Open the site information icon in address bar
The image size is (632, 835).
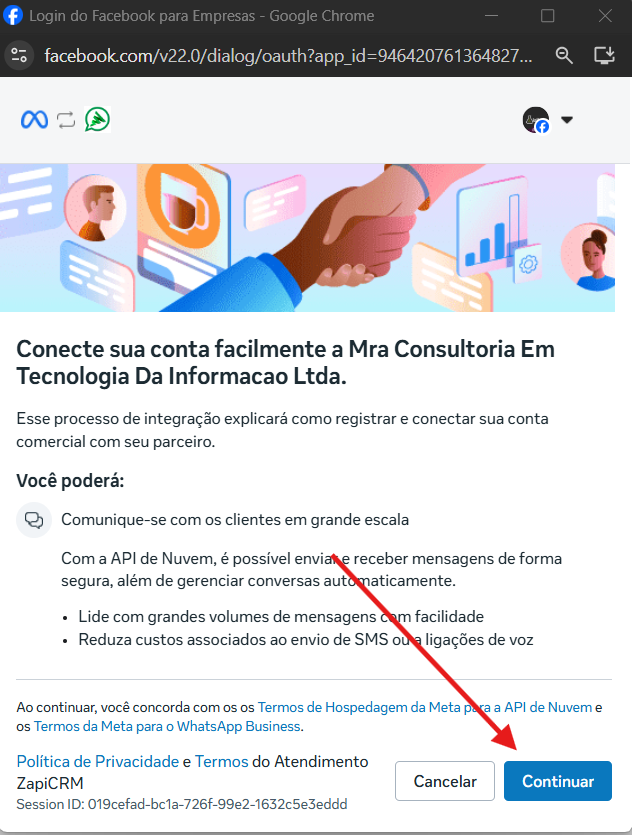point(19,55)
